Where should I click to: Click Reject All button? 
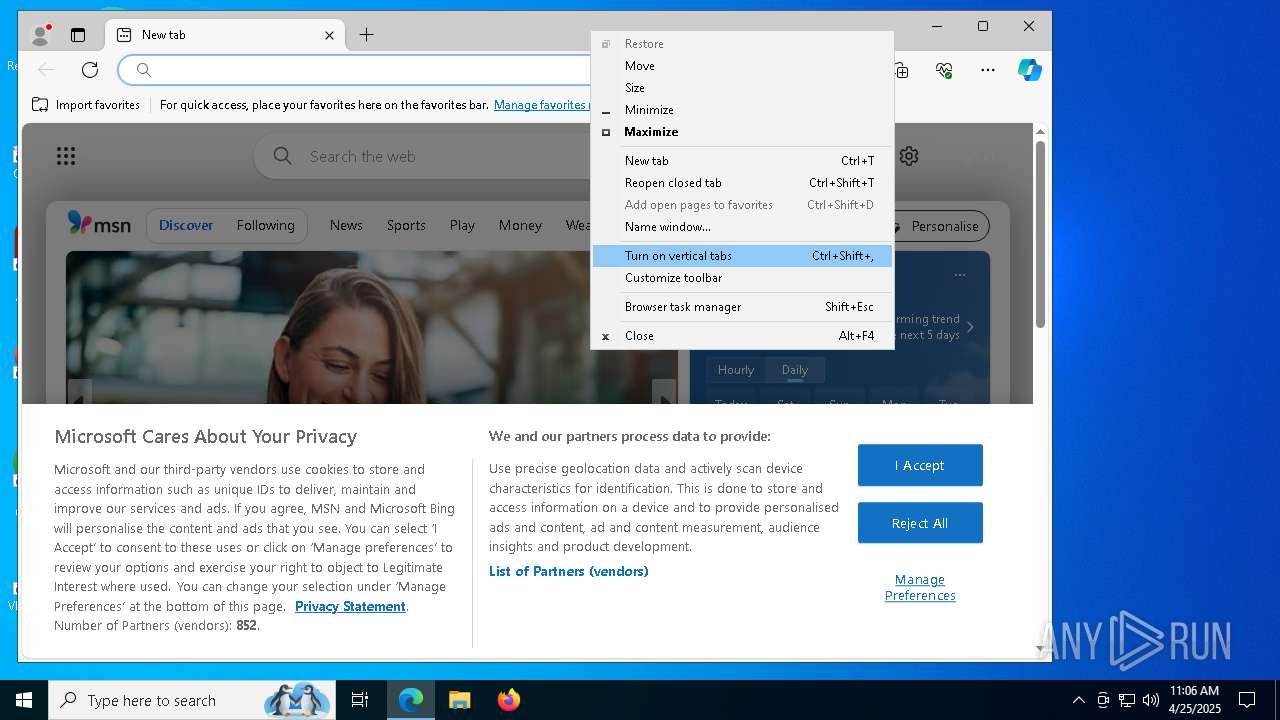(x=920, y=523)
